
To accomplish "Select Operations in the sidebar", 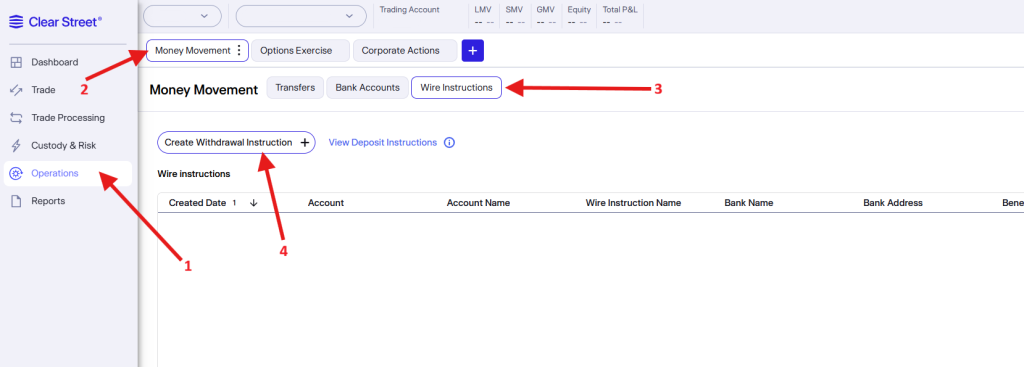I will pos(68,174).
